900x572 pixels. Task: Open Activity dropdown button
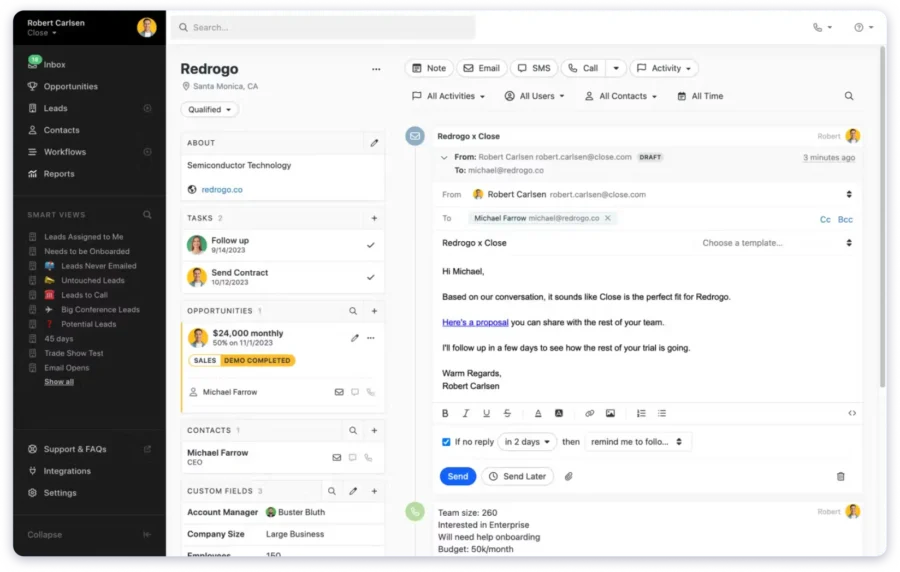(x=664, y=68)
